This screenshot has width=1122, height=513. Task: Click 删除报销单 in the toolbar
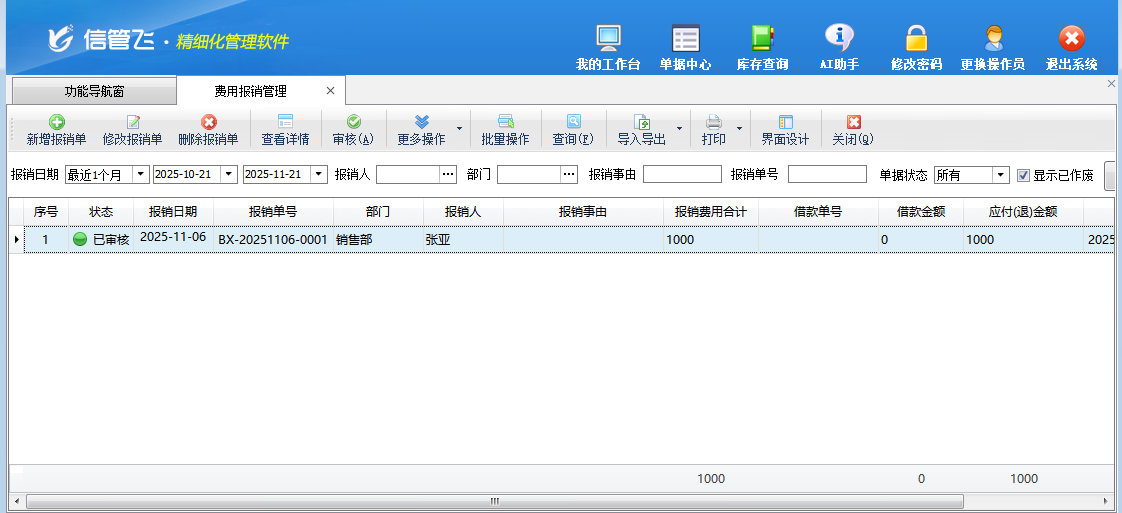click(x=208, y=130)
